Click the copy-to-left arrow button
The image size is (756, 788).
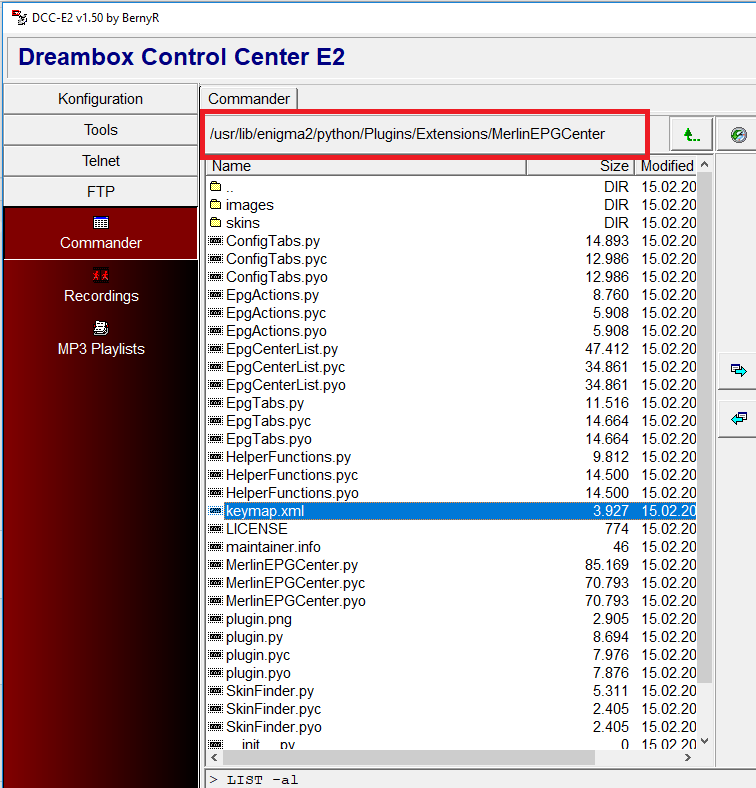[738, 419]
